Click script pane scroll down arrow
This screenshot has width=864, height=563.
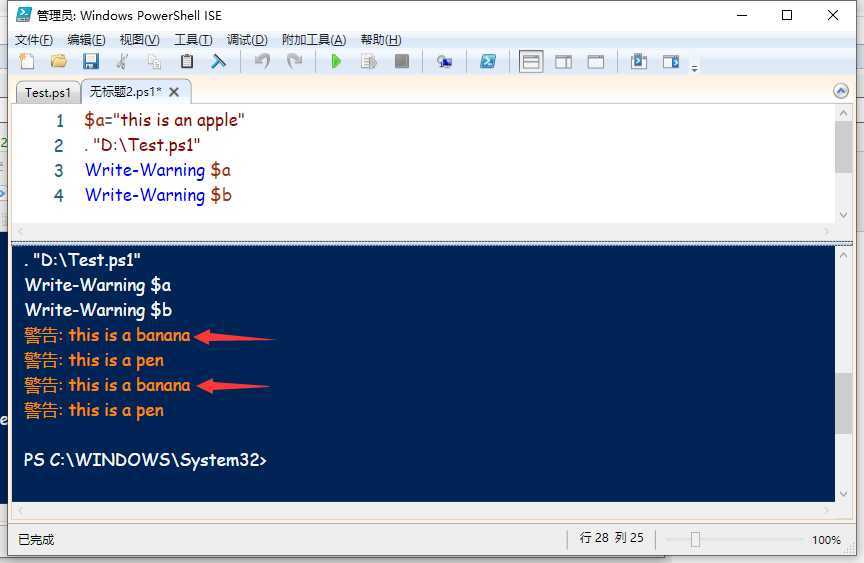tap(843, 215)
